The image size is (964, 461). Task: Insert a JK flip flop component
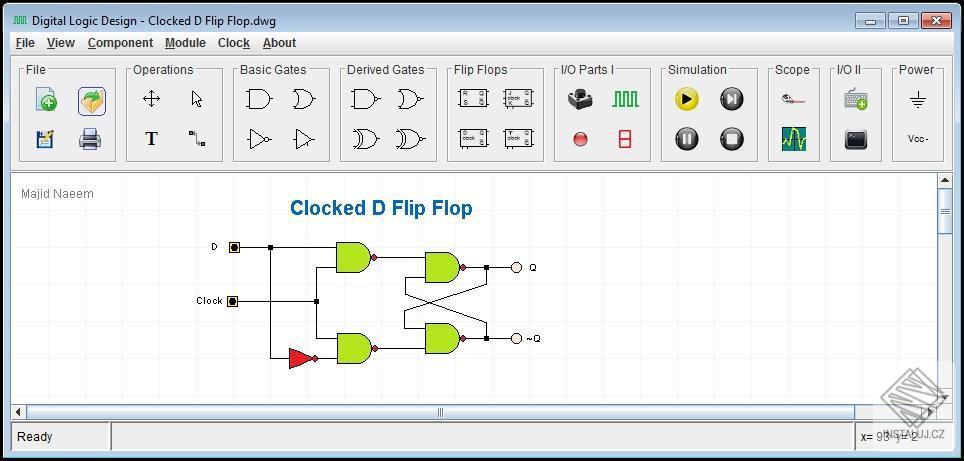[x=518, y=98]
